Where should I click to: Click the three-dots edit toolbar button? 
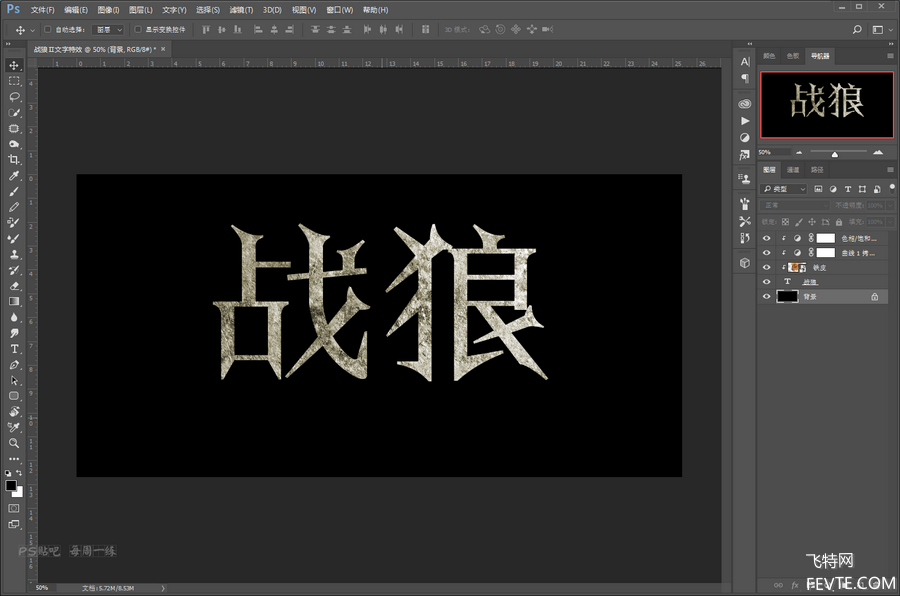point(14,459)
